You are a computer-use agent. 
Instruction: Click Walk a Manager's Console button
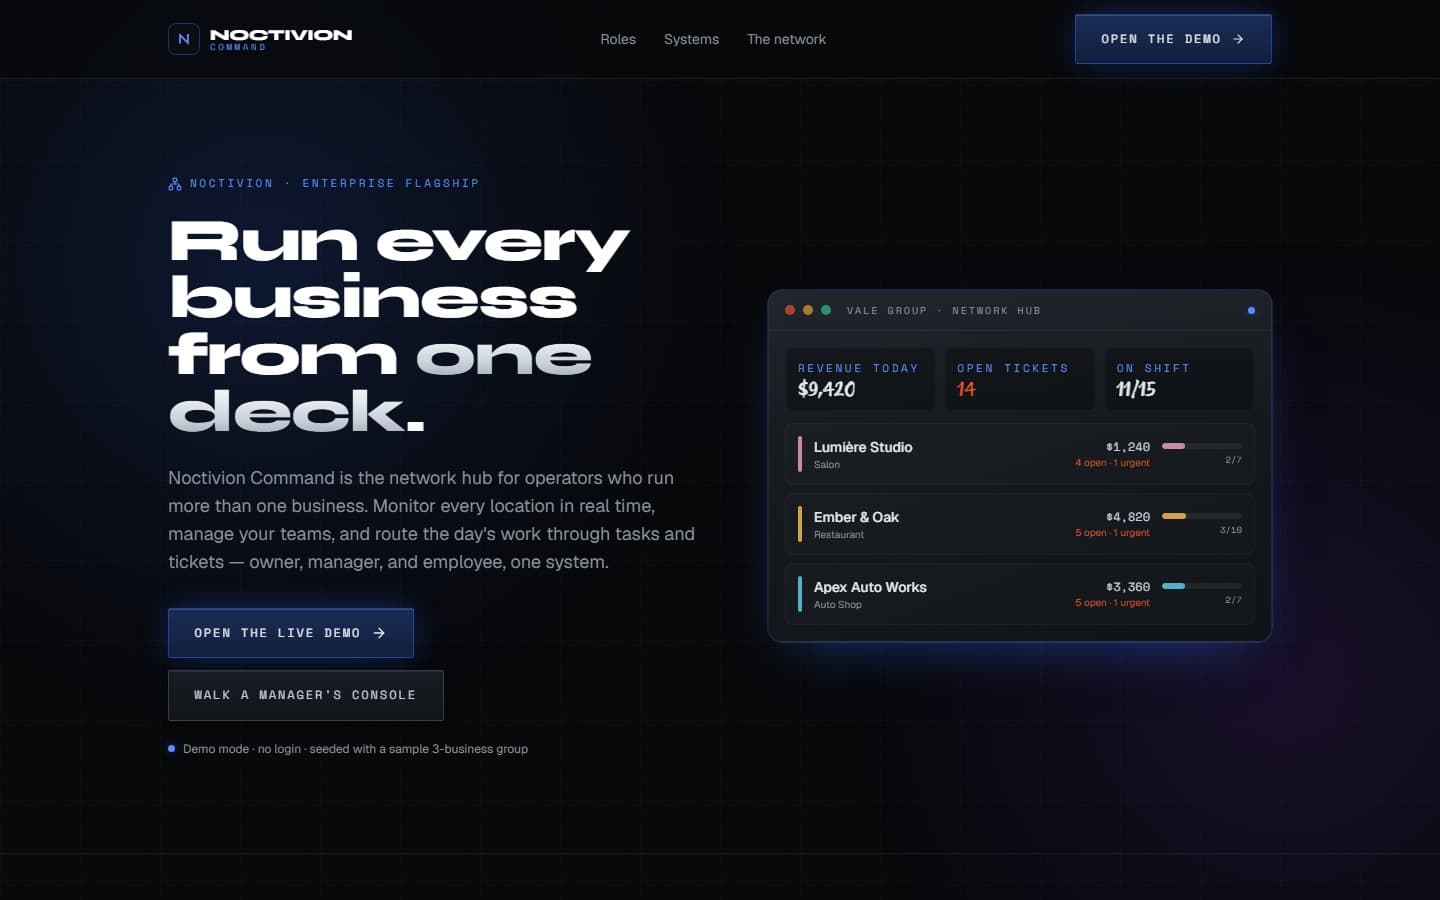pos(306,695)
